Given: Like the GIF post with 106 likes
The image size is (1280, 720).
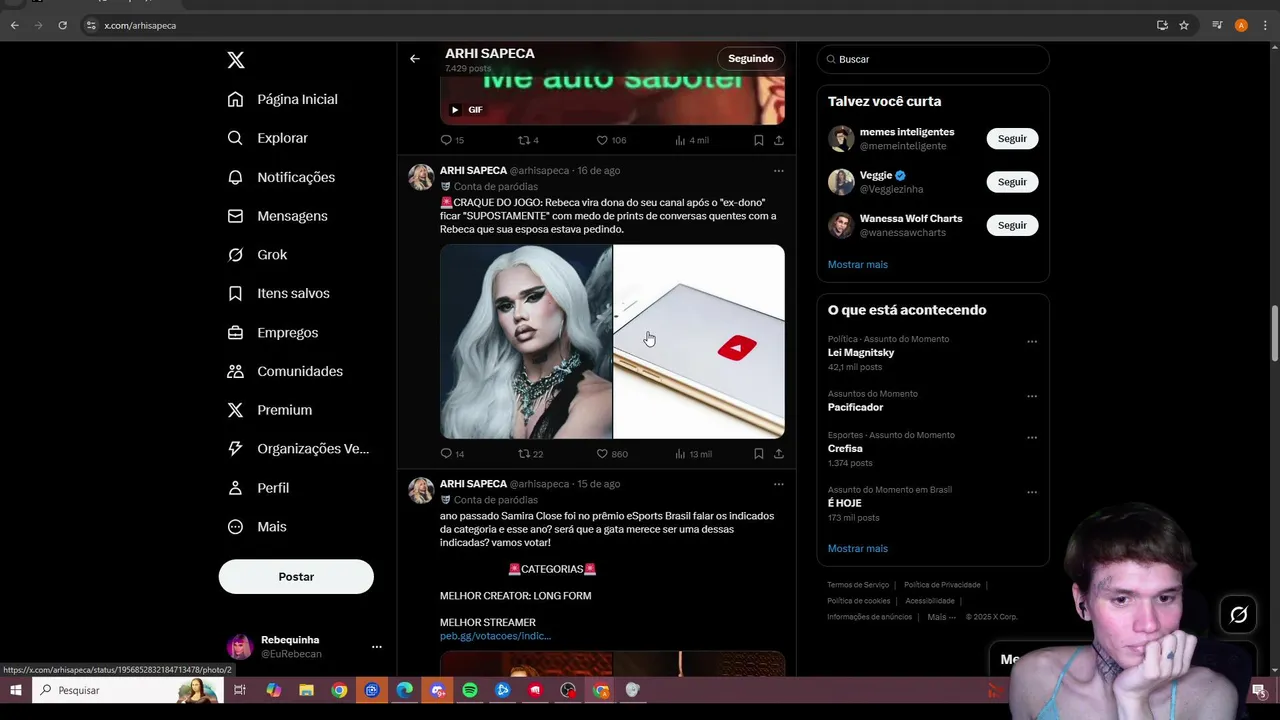Looking at the screenshot, I should click(612, 140).
